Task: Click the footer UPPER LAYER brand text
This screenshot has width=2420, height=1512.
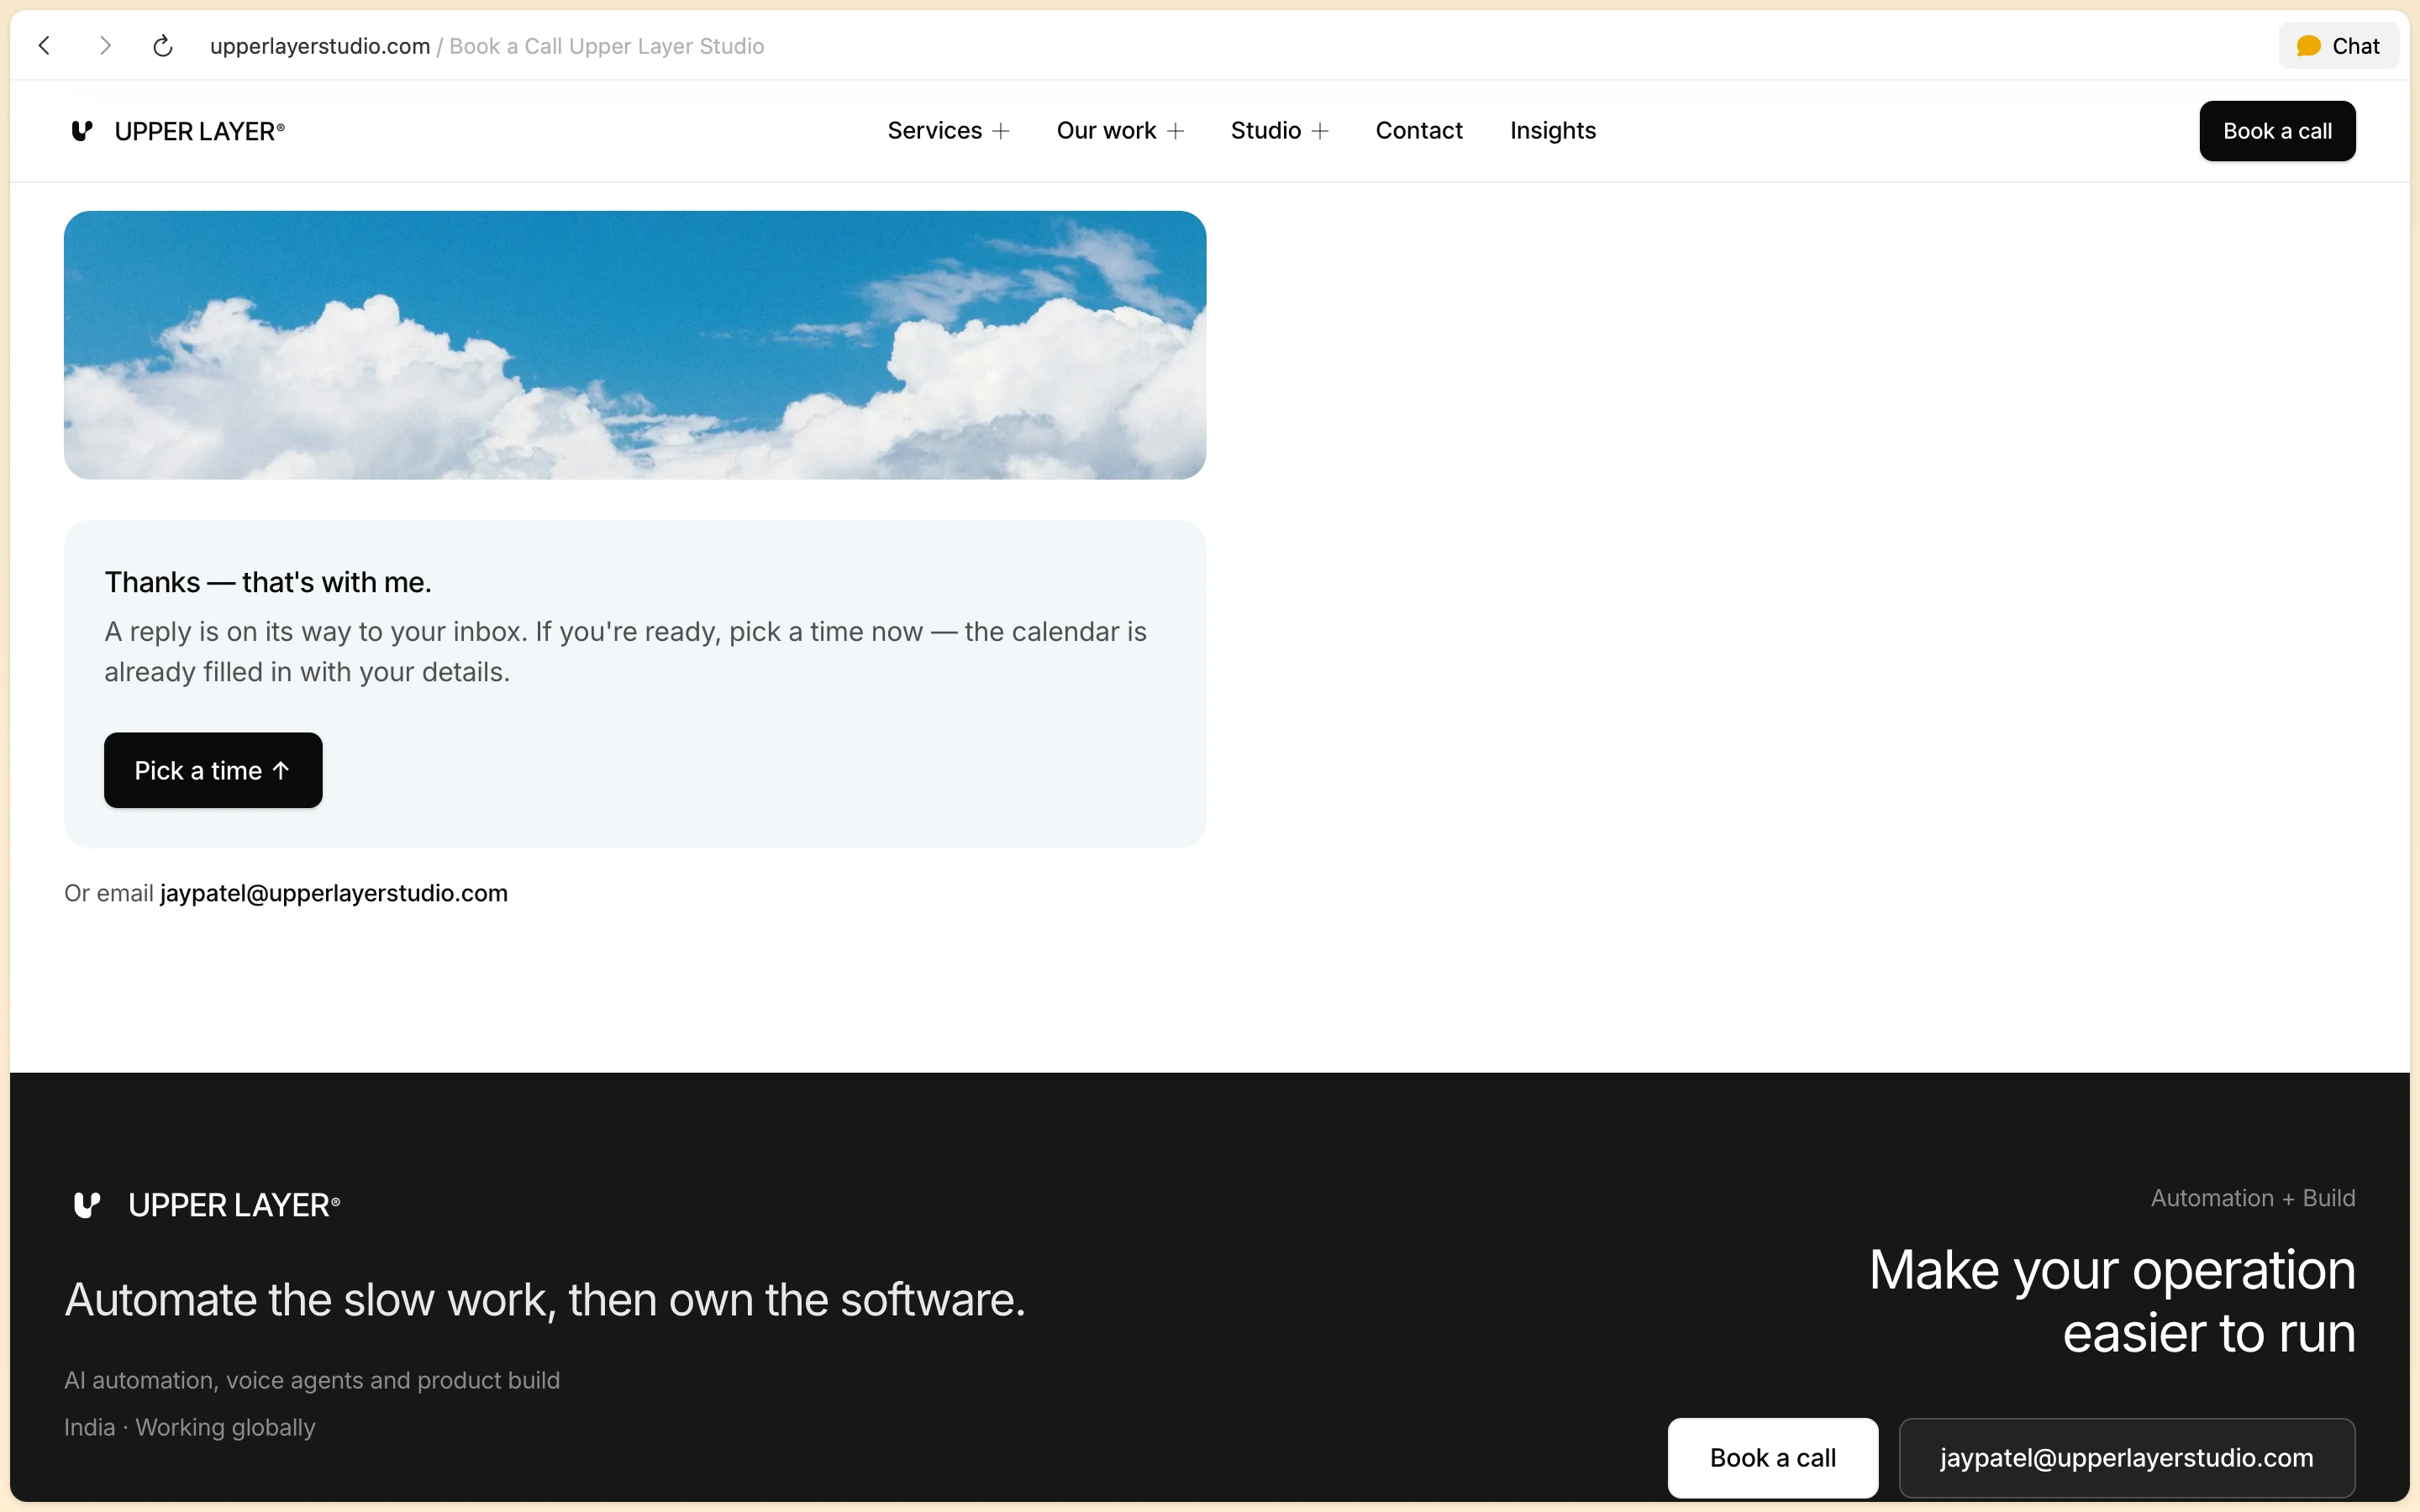Action: [x=234, y=1205]
